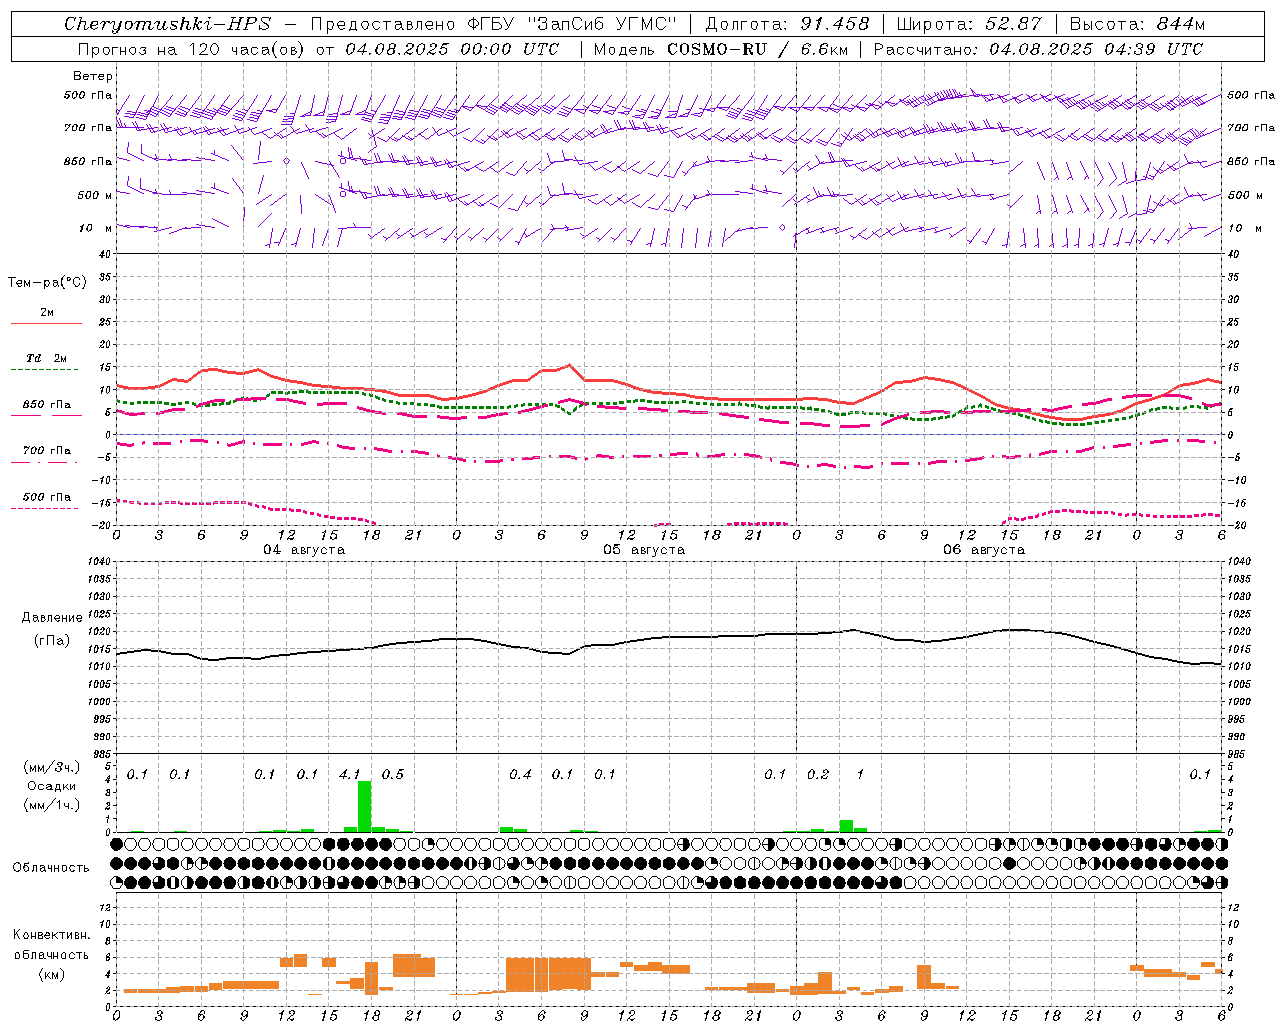Click the '700 гПа' entry in temperature legend

46,451
